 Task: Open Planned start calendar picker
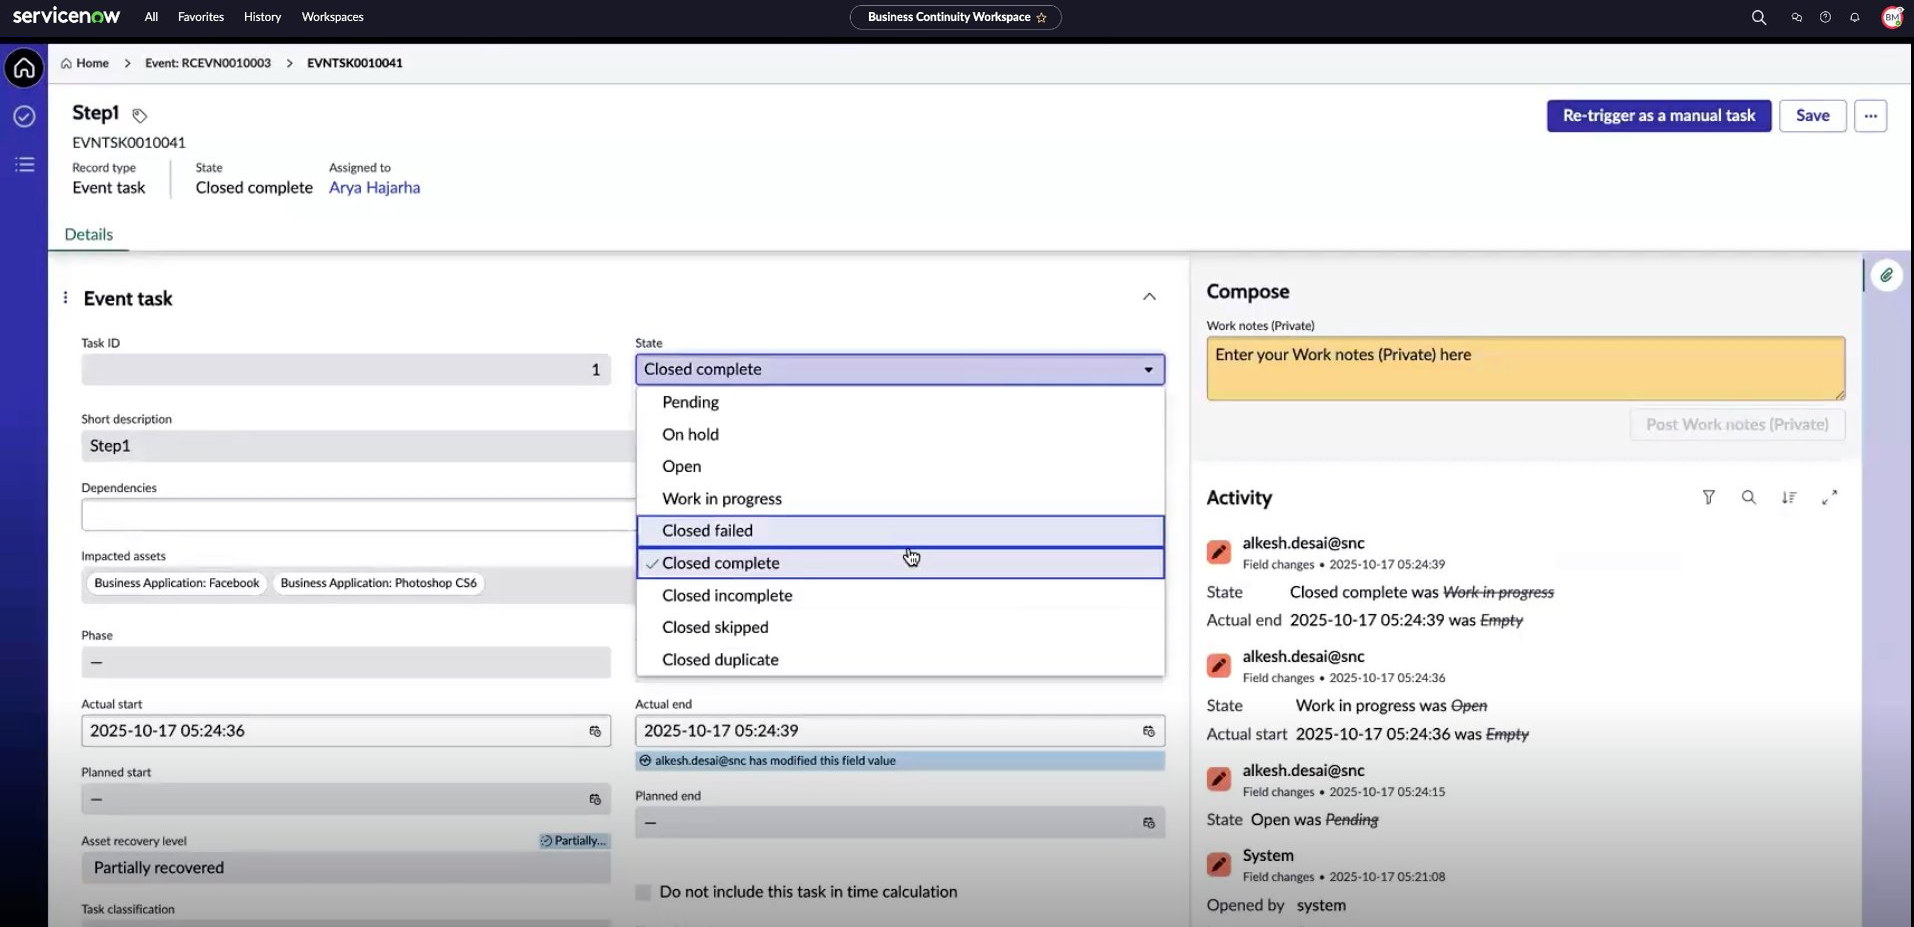click(x=595, y=799)
